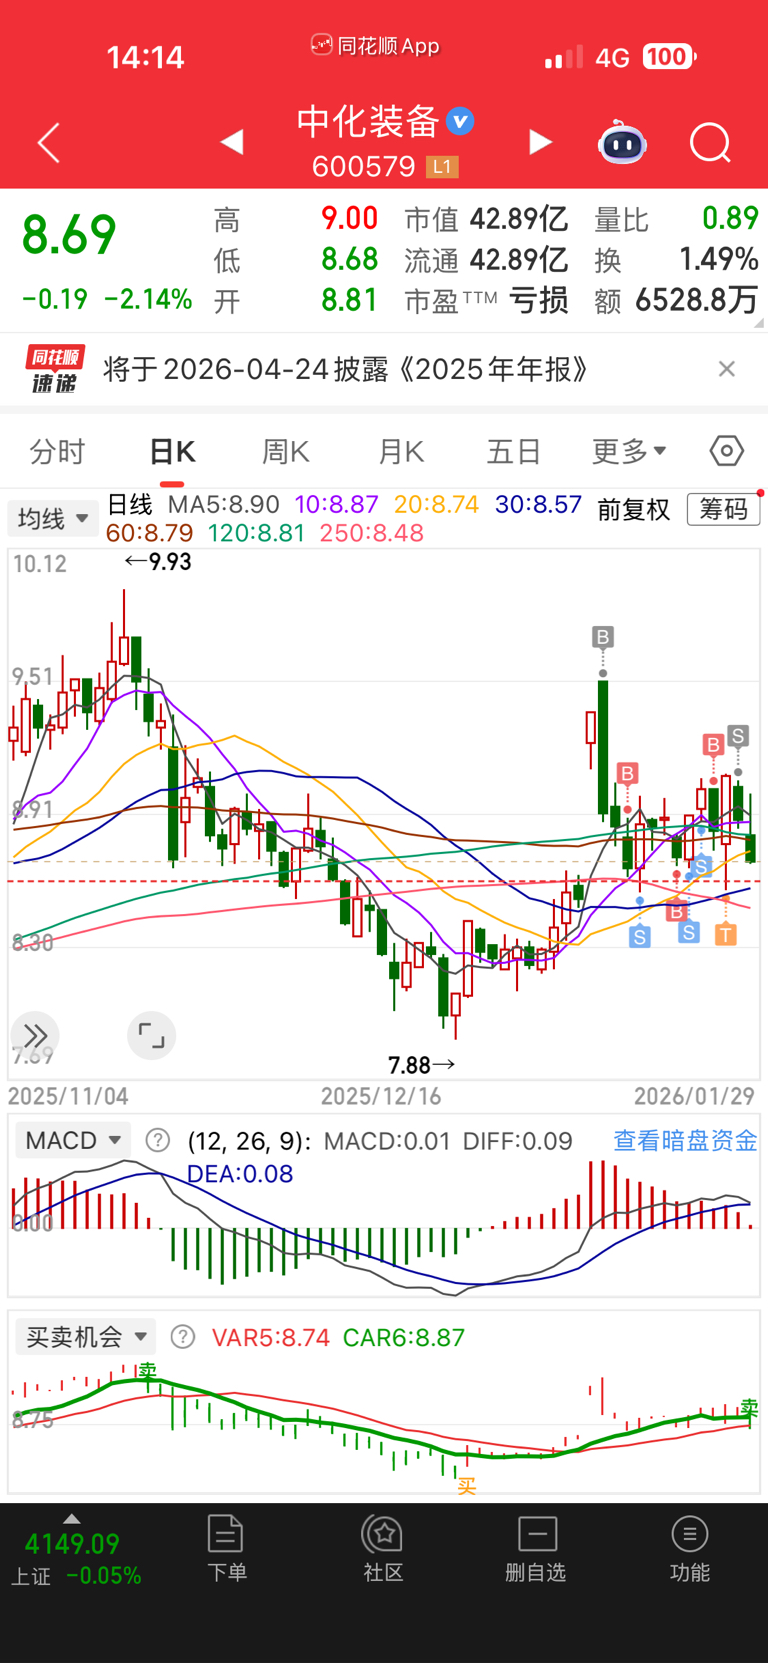This screenshot has height=1663, width=768.
Task: Tap the blue verified badge beside 中化装备
Action: [460, 122]
